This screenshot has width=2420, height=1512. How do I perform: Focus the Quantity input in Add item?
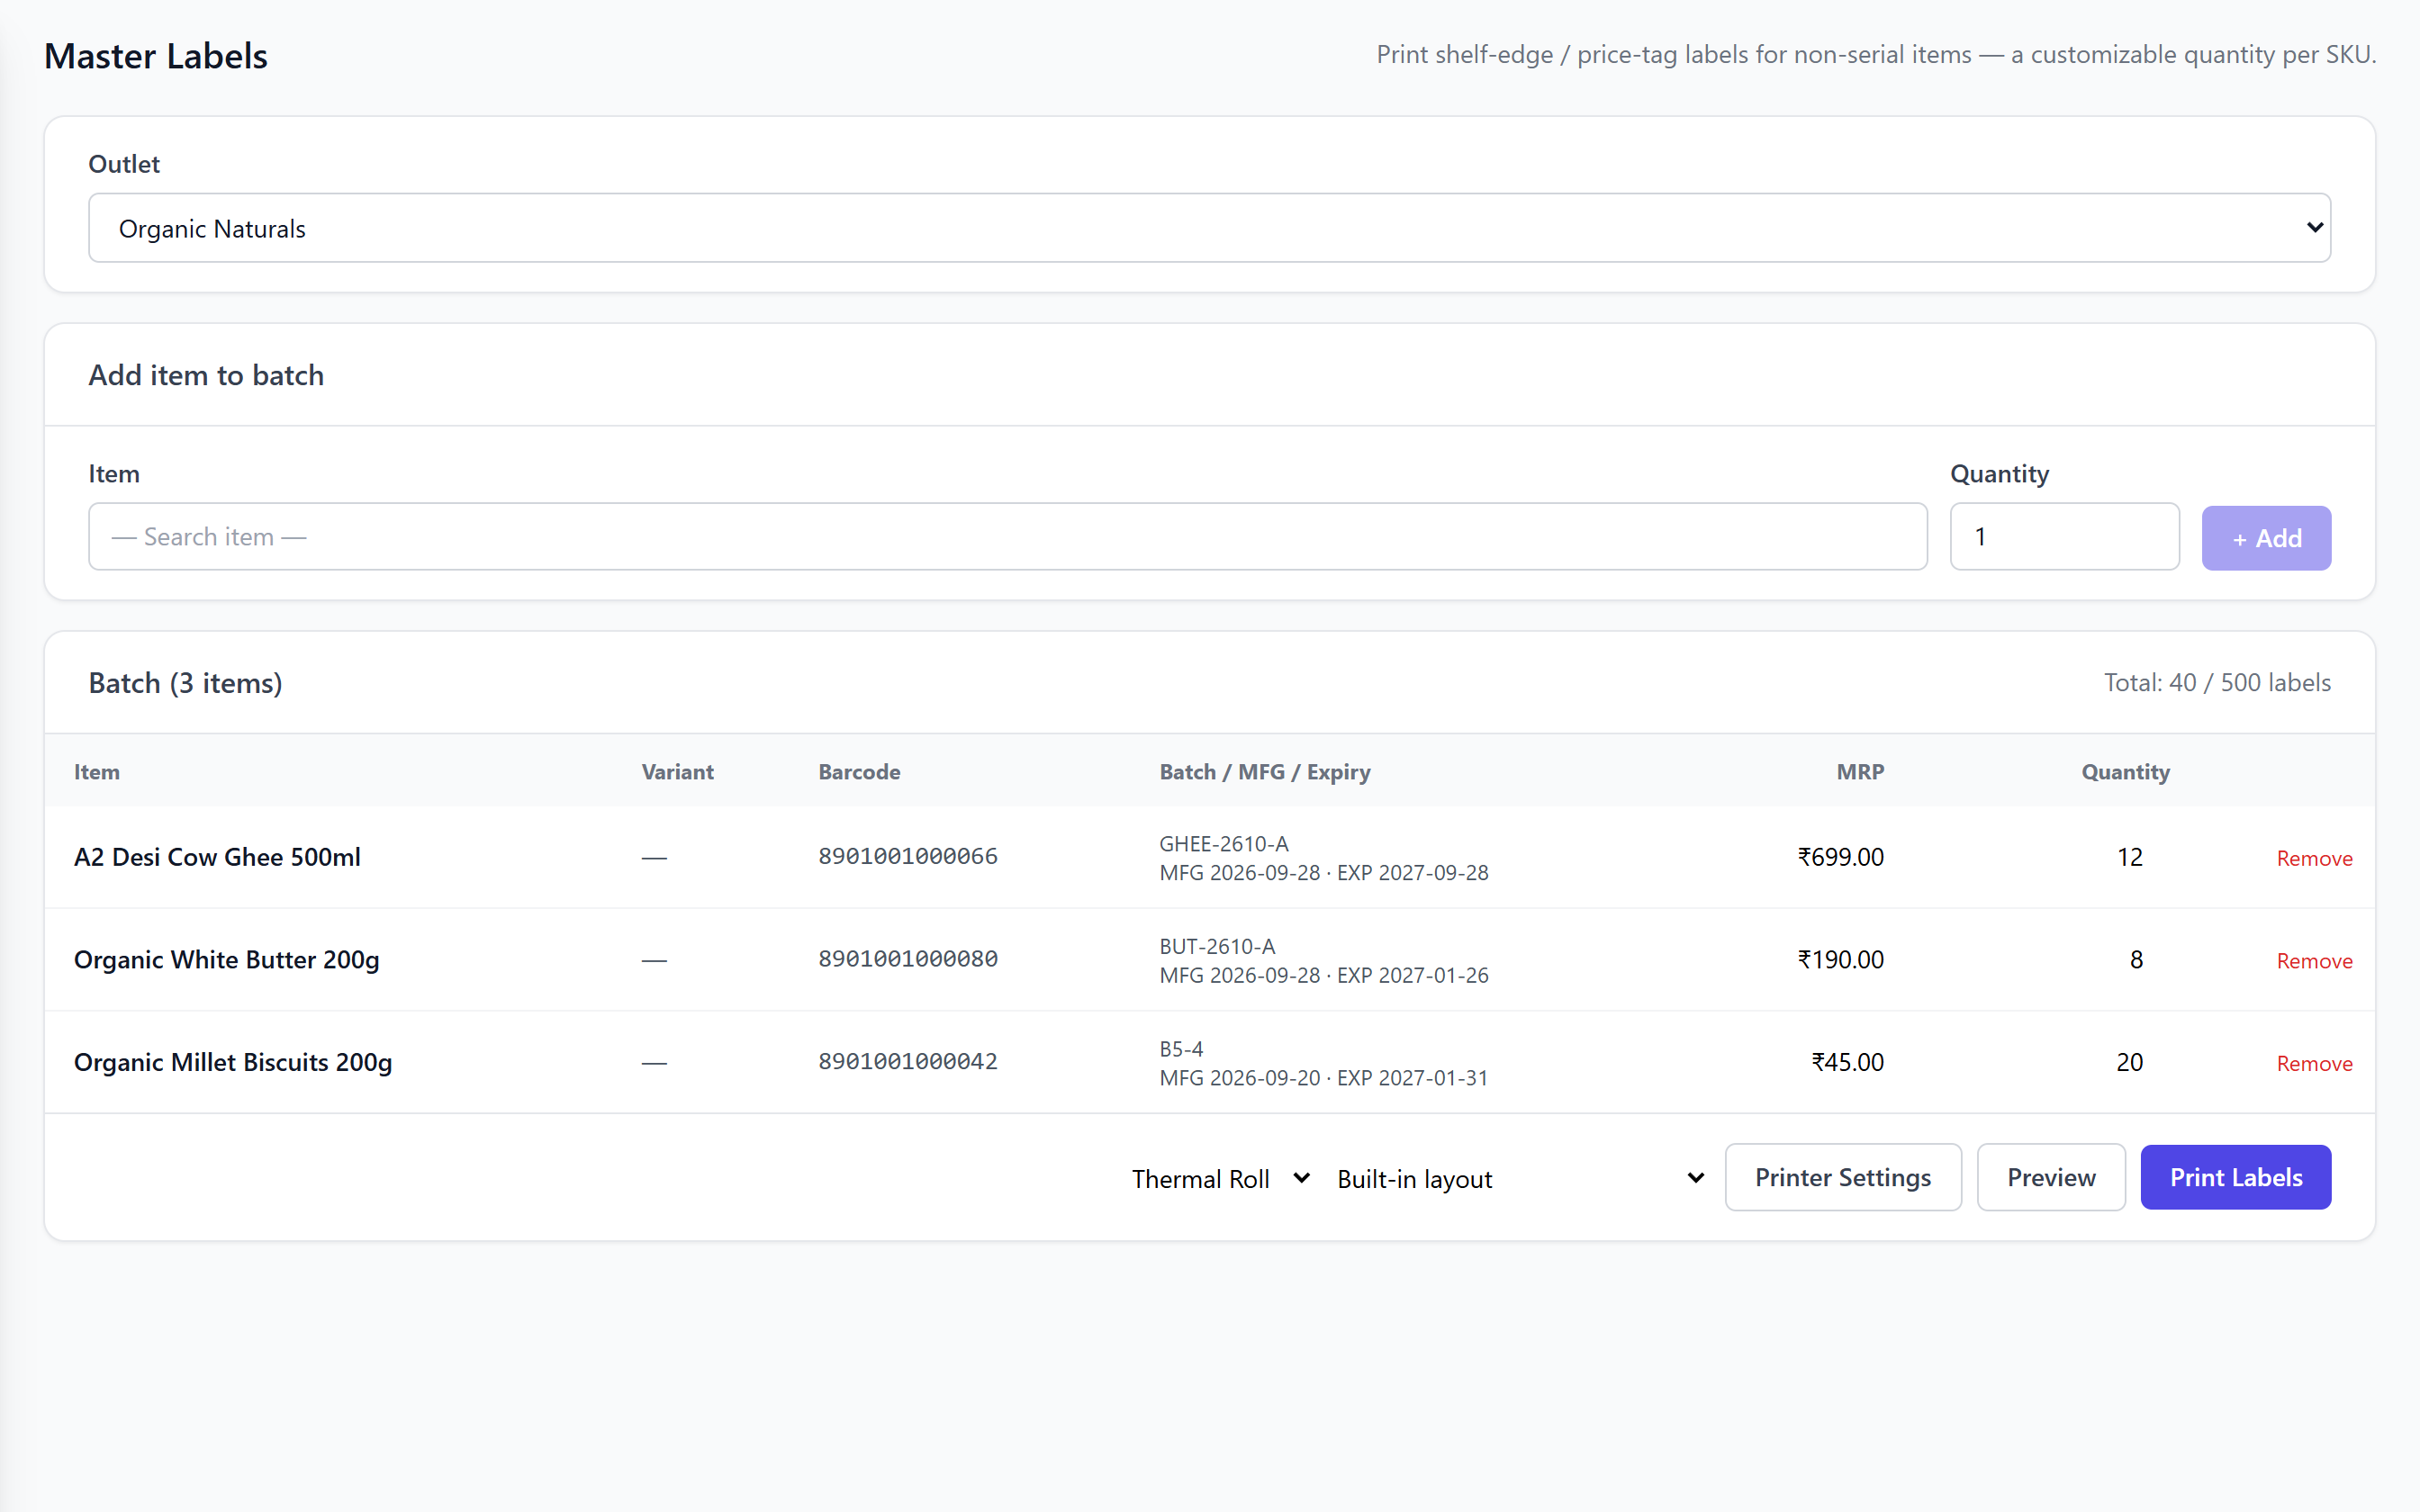2064,537
